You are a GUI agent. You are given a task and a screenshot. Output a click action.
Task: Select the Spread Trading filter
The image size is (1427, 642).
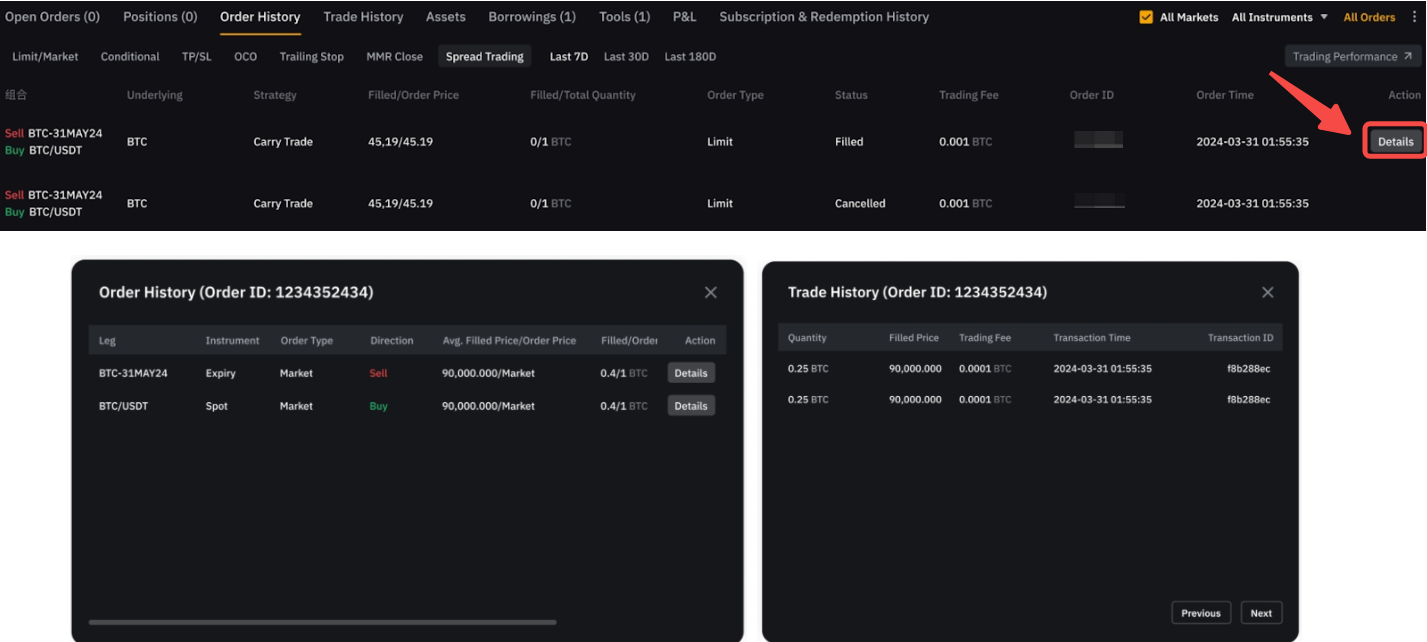(x=484, y=57)
